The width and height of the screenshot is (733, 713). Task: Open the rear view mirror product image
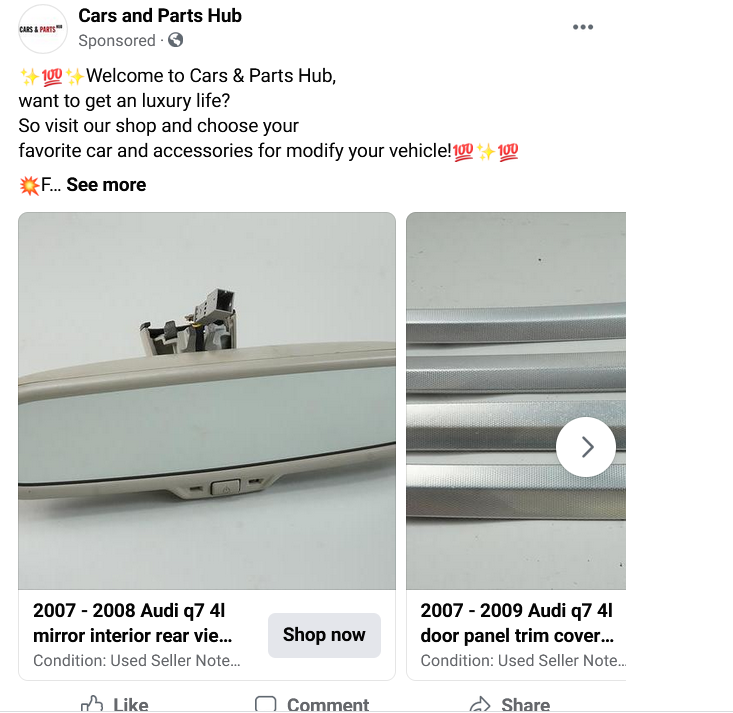pyautogui.click(x=207, y=400)
